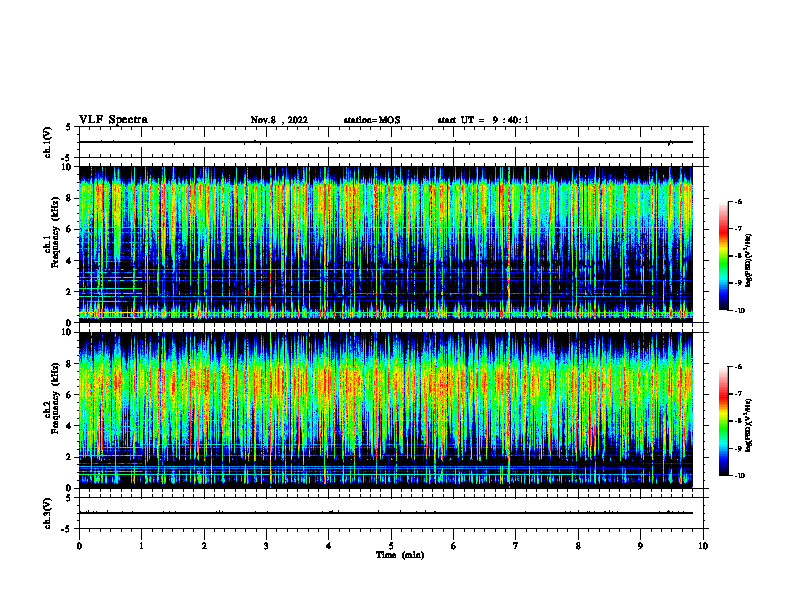792x612 pixels.
Task: Click the time axis tick label "2"
Action: click(x=204, y=546)
